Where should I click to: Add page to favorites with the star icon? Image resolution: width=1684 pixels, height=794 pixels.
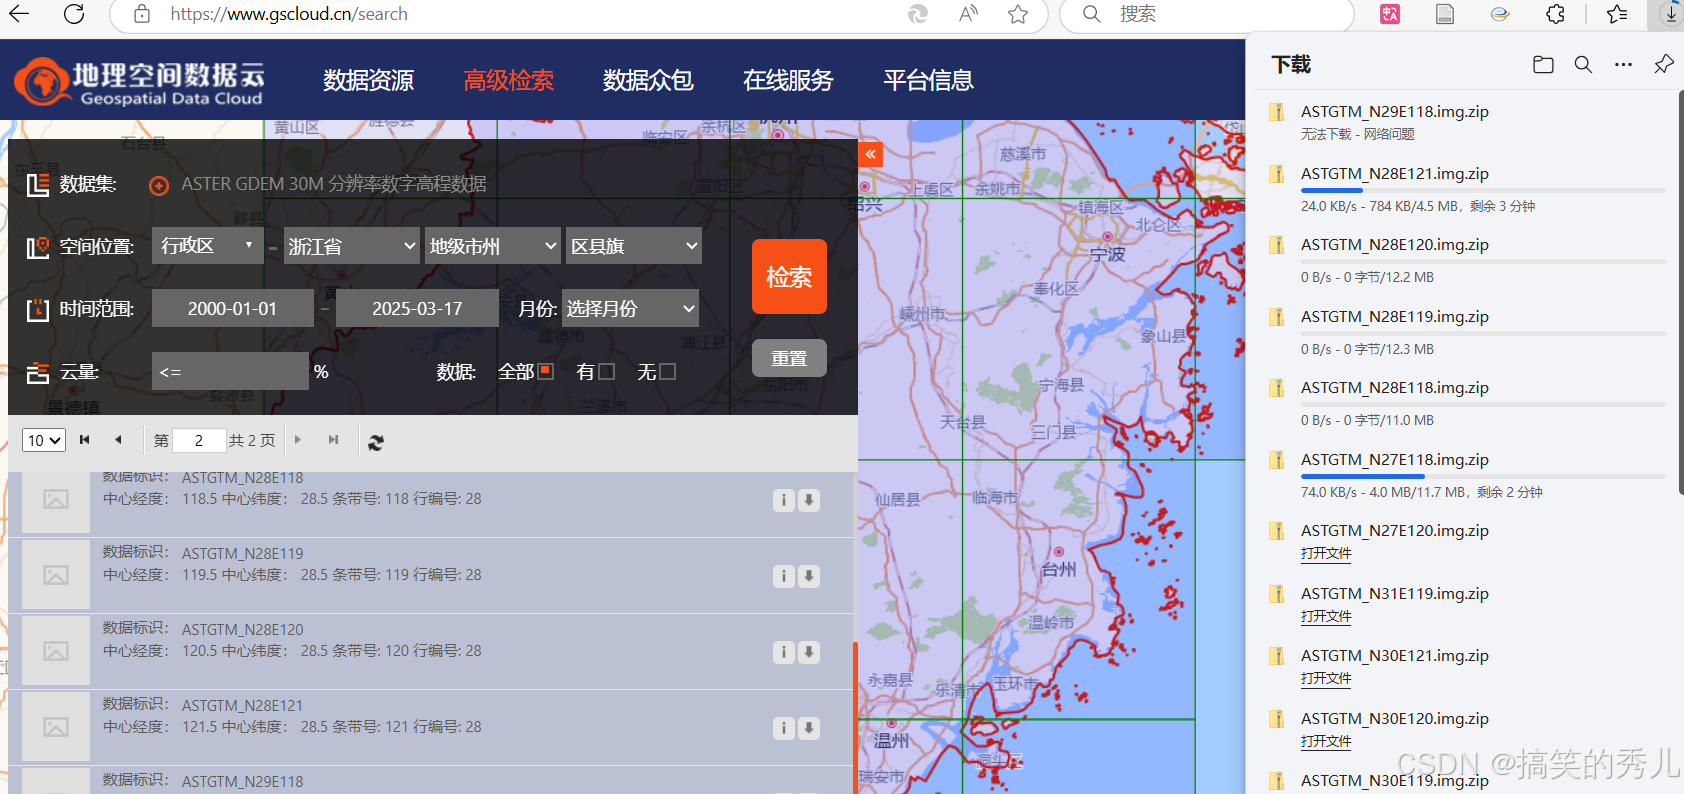(1018, 14)
